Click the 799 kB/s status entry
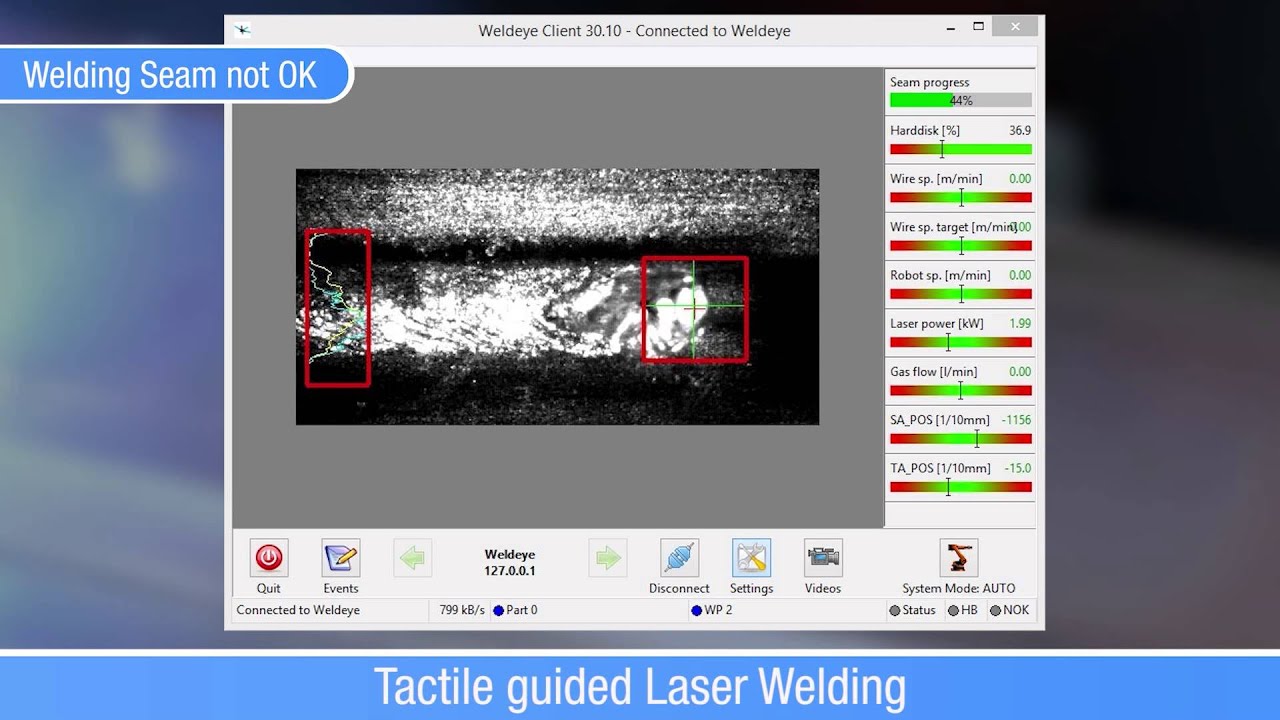Image resolution: width=1280 pixels, height=720 pixels. 462,610
